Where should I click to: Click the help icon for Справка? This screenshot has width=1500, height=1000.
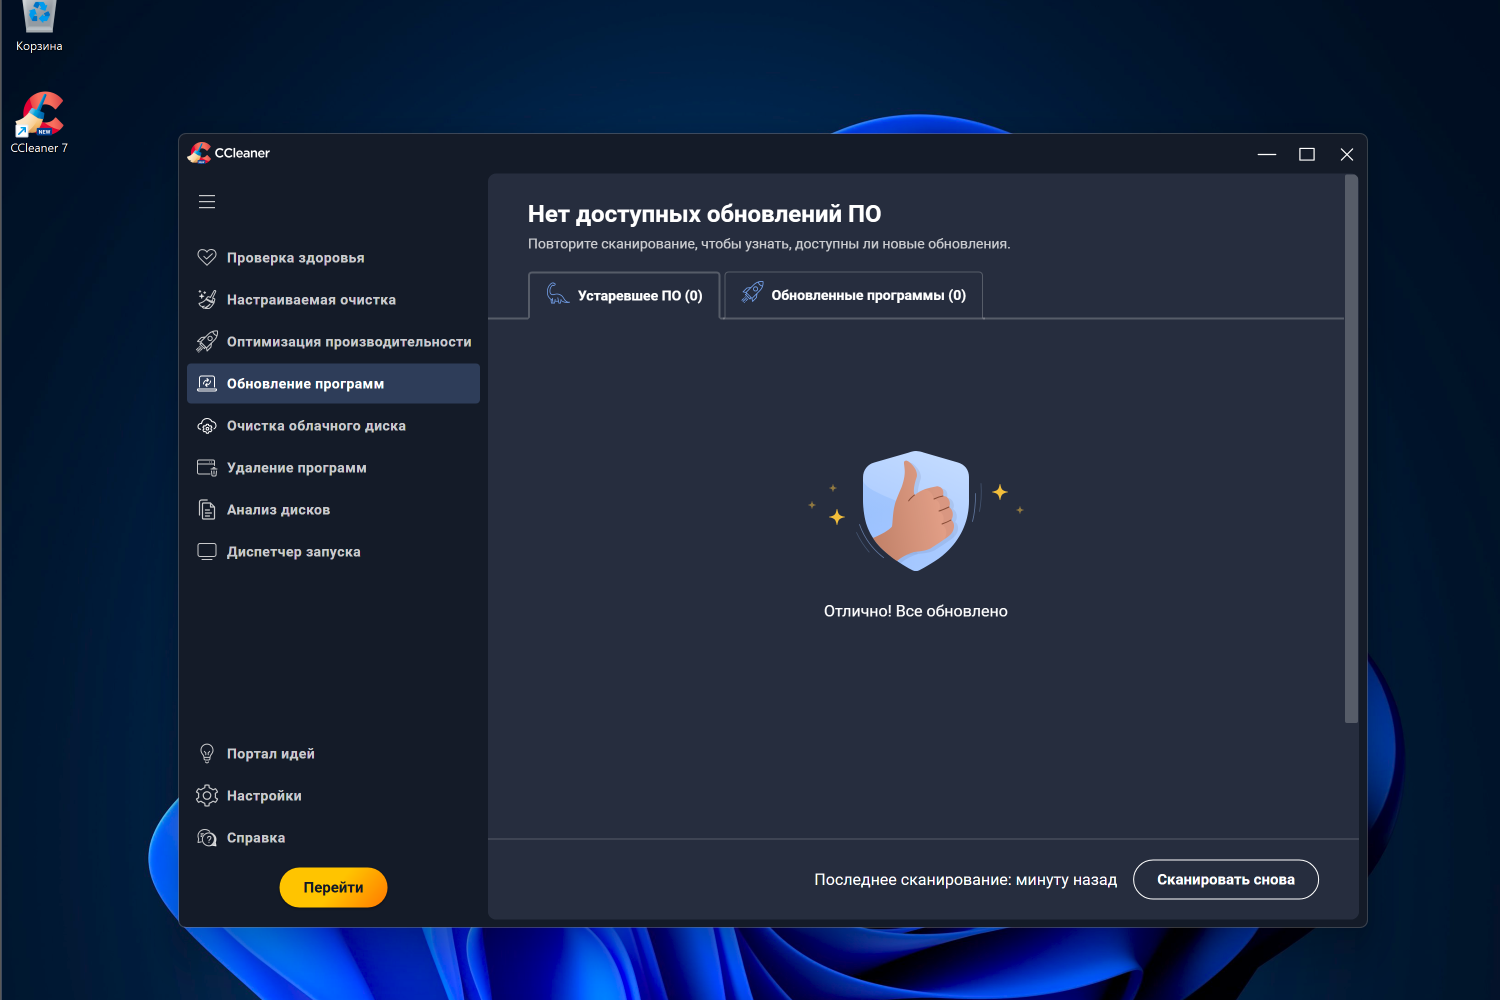(207, 838)
